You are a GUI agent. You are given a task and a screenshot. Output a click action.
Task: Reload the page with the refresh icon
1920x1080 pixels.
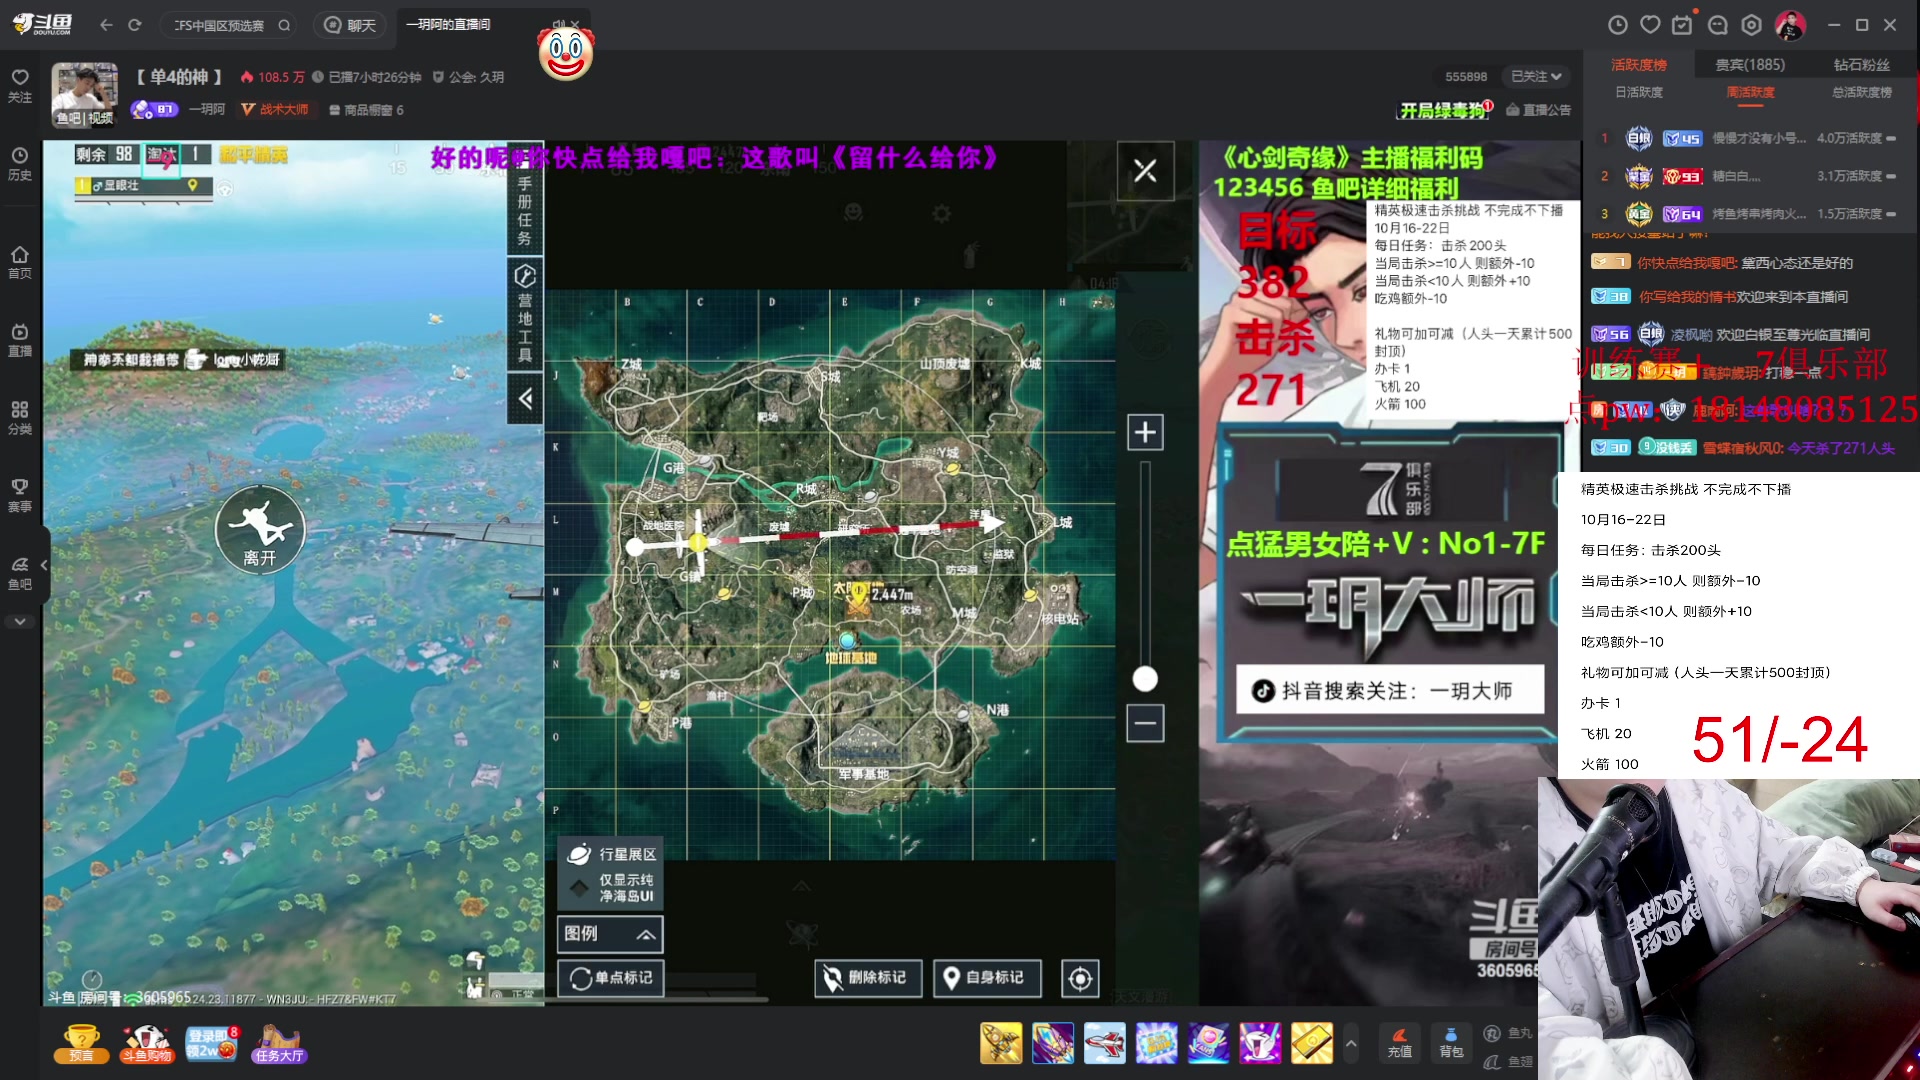135,25
